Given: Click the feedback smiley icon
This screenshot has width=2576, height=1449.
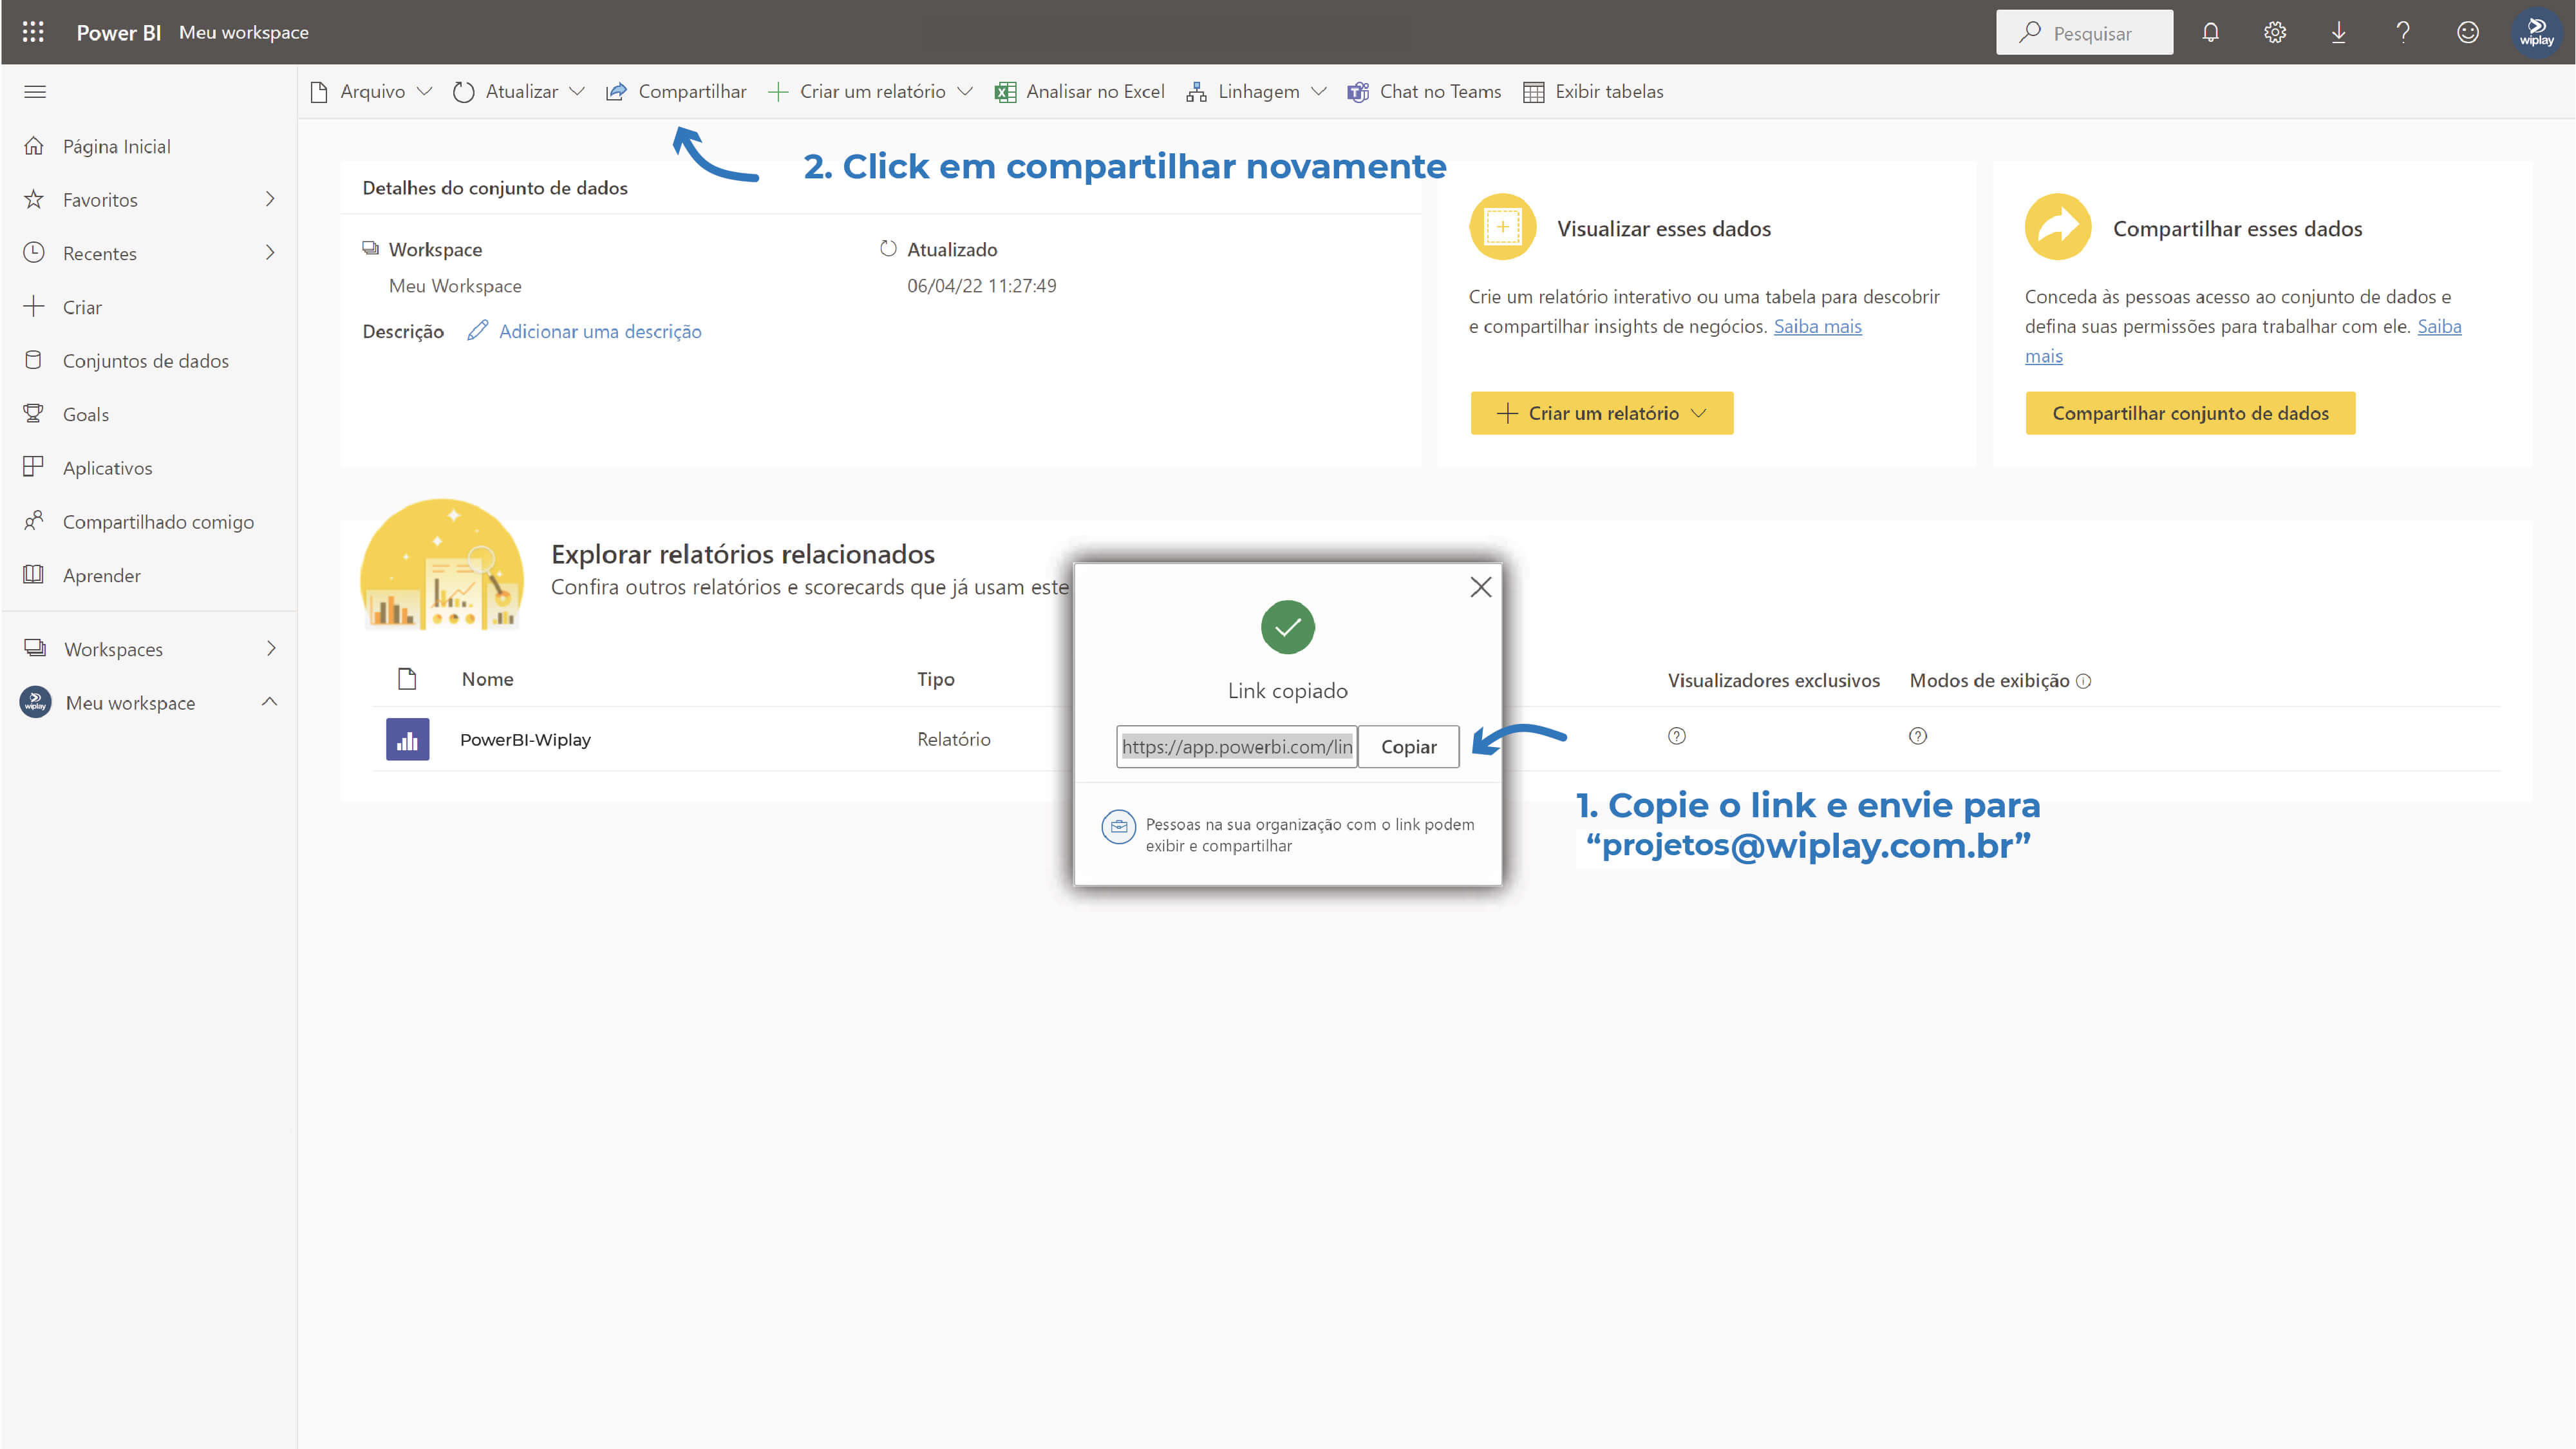Looking at the screenshot, I should (x=2467, y=32).
